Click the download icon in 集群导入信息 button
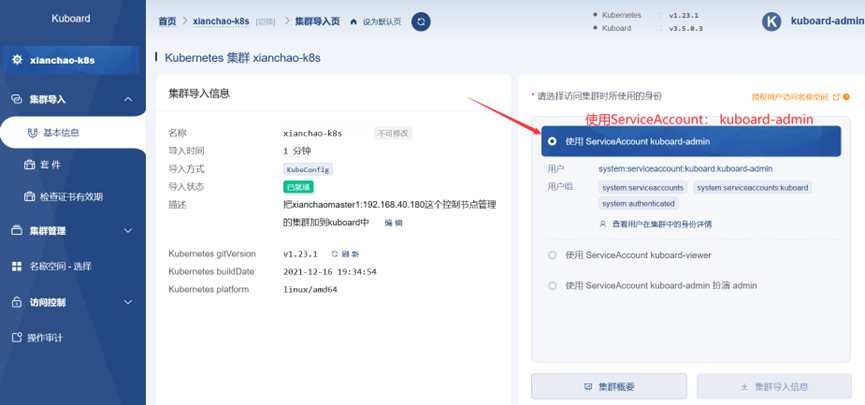Viewport: 865px width, 405px height. click(744, 387)
